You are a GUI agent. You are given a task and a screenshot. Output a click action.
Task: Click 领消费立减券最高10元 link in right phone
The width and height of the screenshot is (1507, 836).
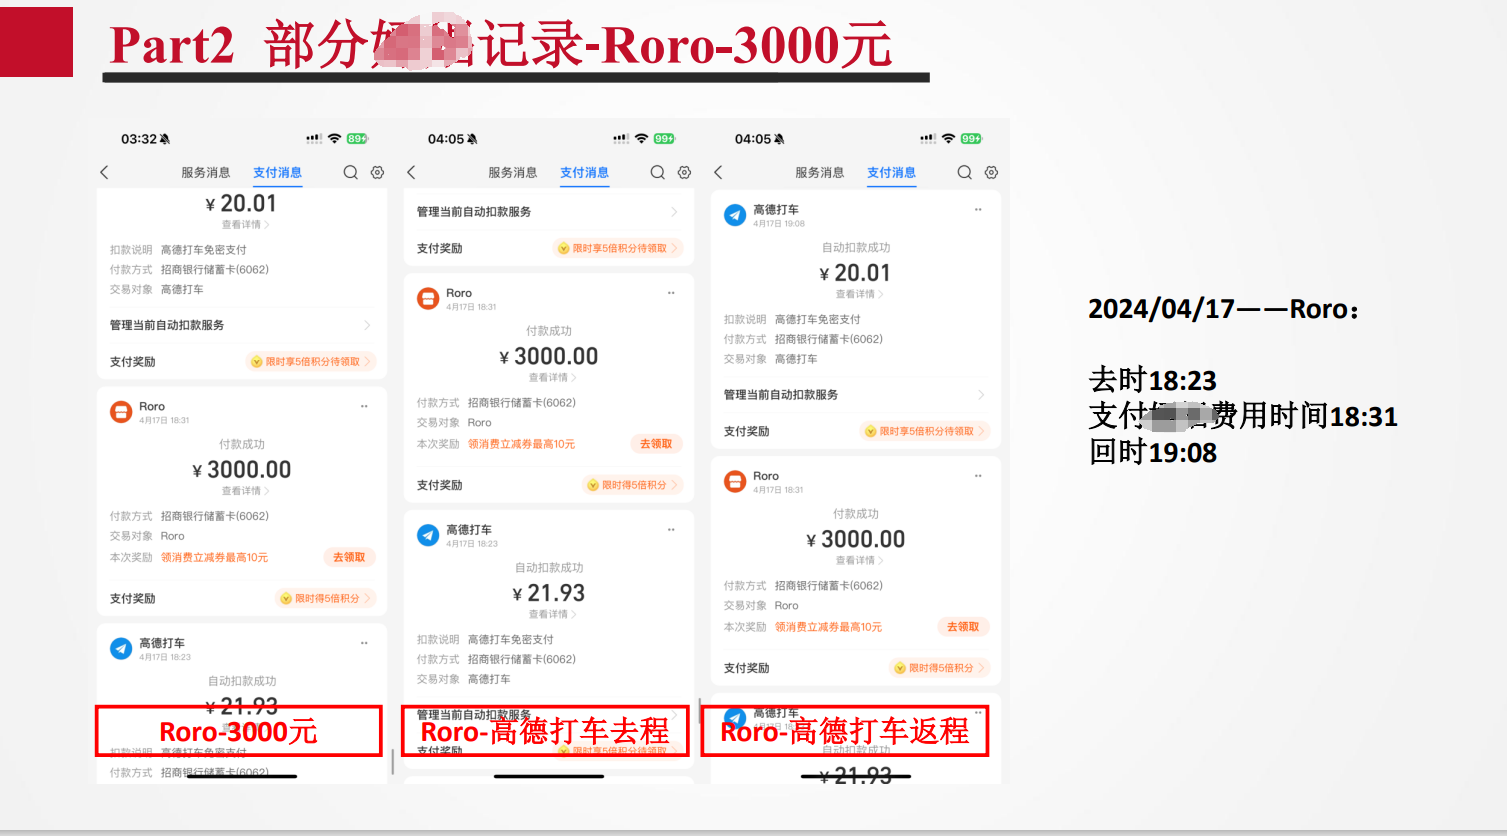tap(828, 627)
